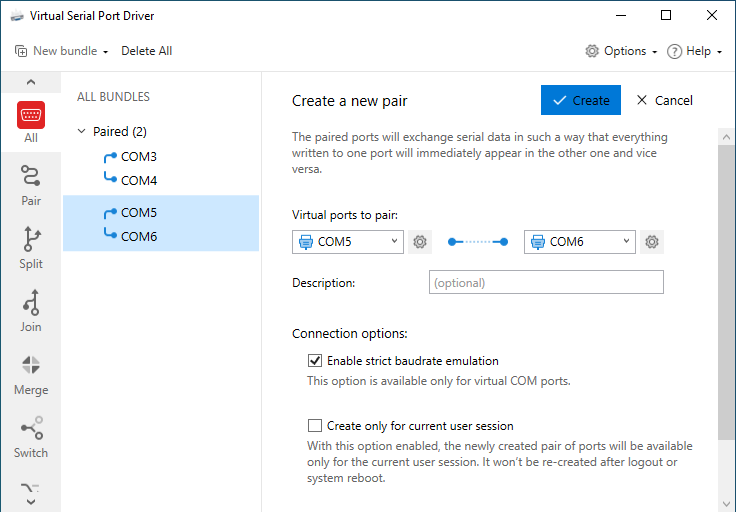
Task: Open the Join bundle tool
Action: point(31,311)
